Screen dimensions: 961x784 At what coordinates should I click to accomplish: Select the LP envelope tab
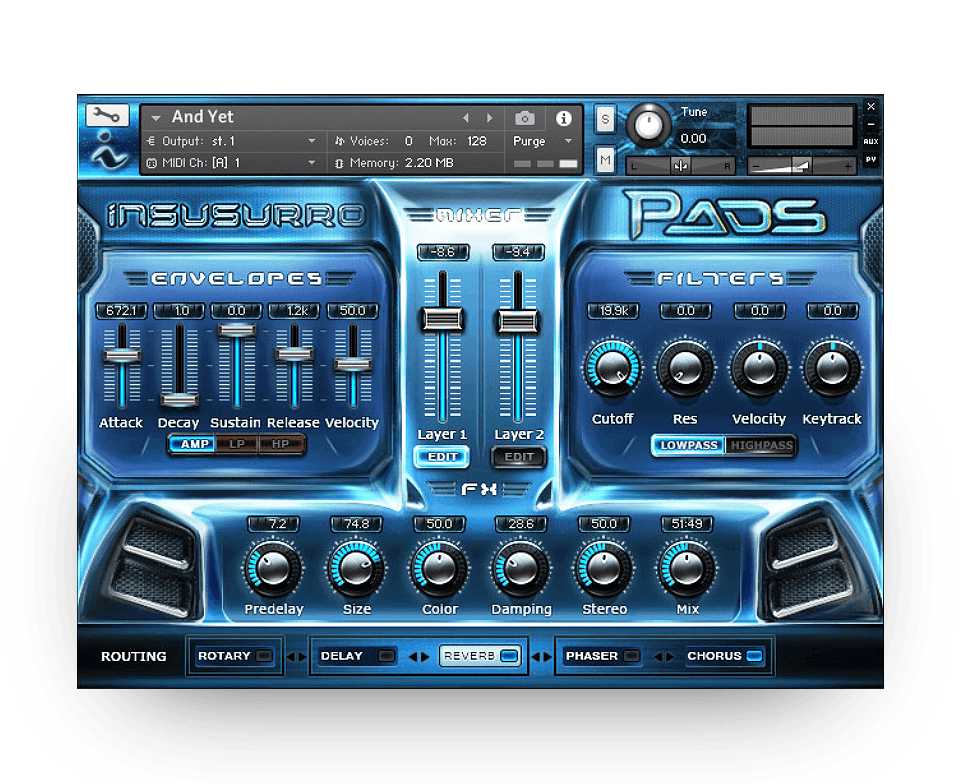click(237, 444)
